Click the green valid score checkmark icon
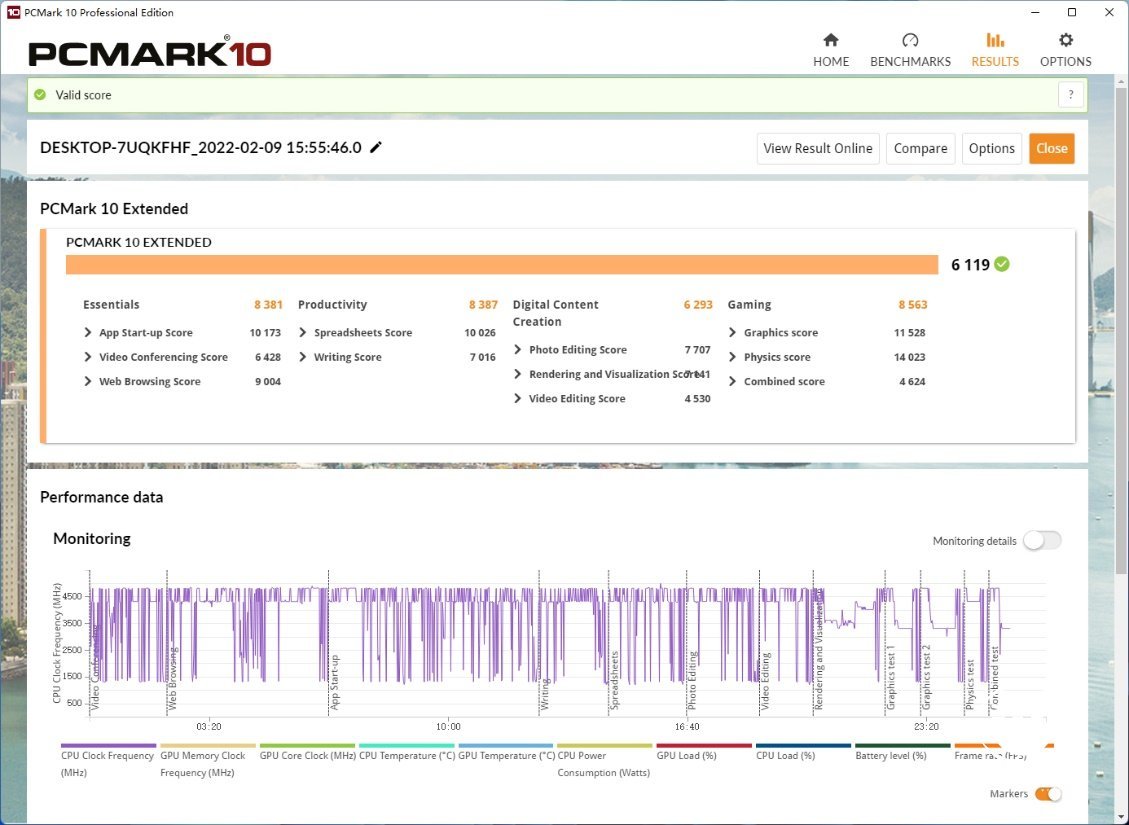 click(40, 95)
